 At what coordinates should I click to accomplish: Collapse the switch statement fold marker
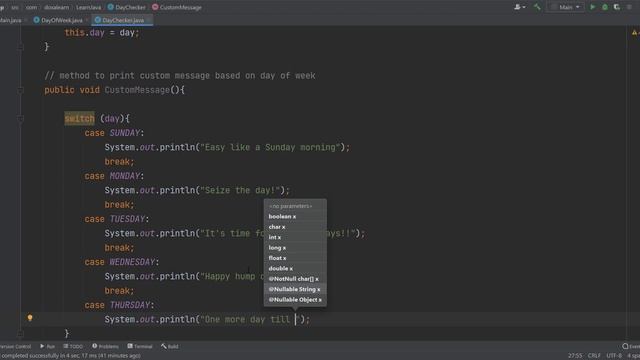[x=20, y=119]
